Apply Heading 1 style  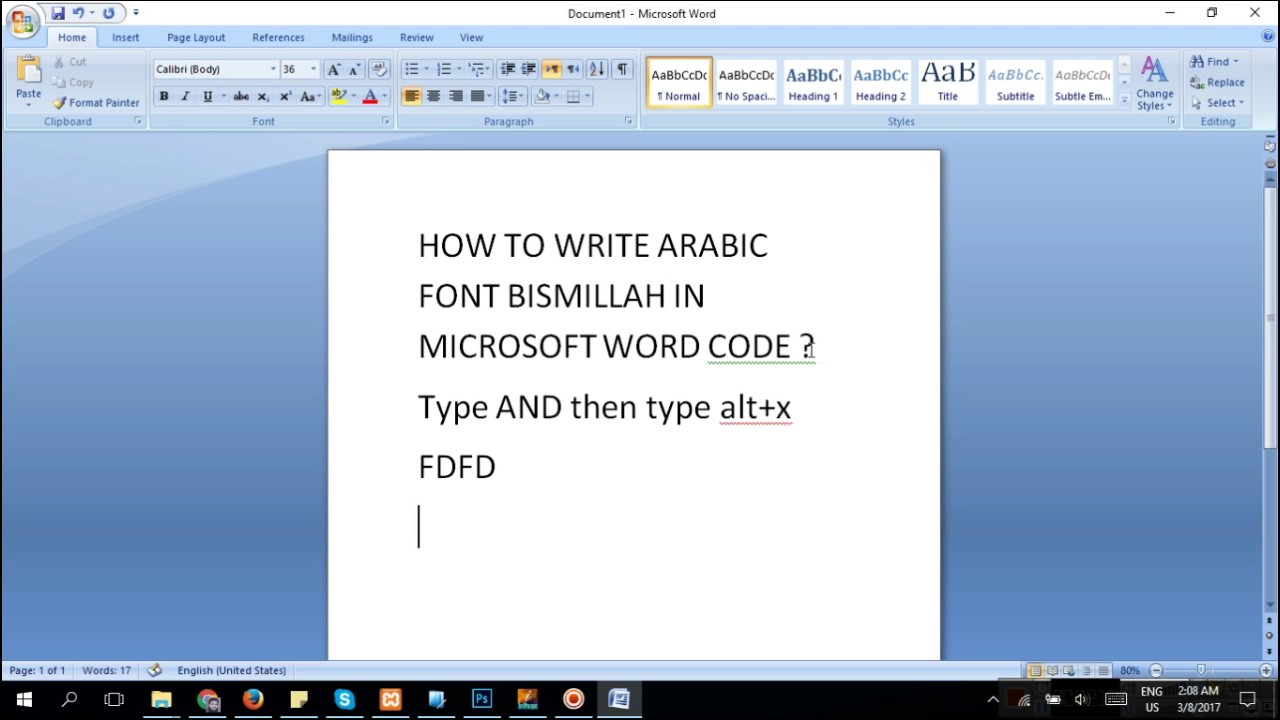[x=813, y=82]
